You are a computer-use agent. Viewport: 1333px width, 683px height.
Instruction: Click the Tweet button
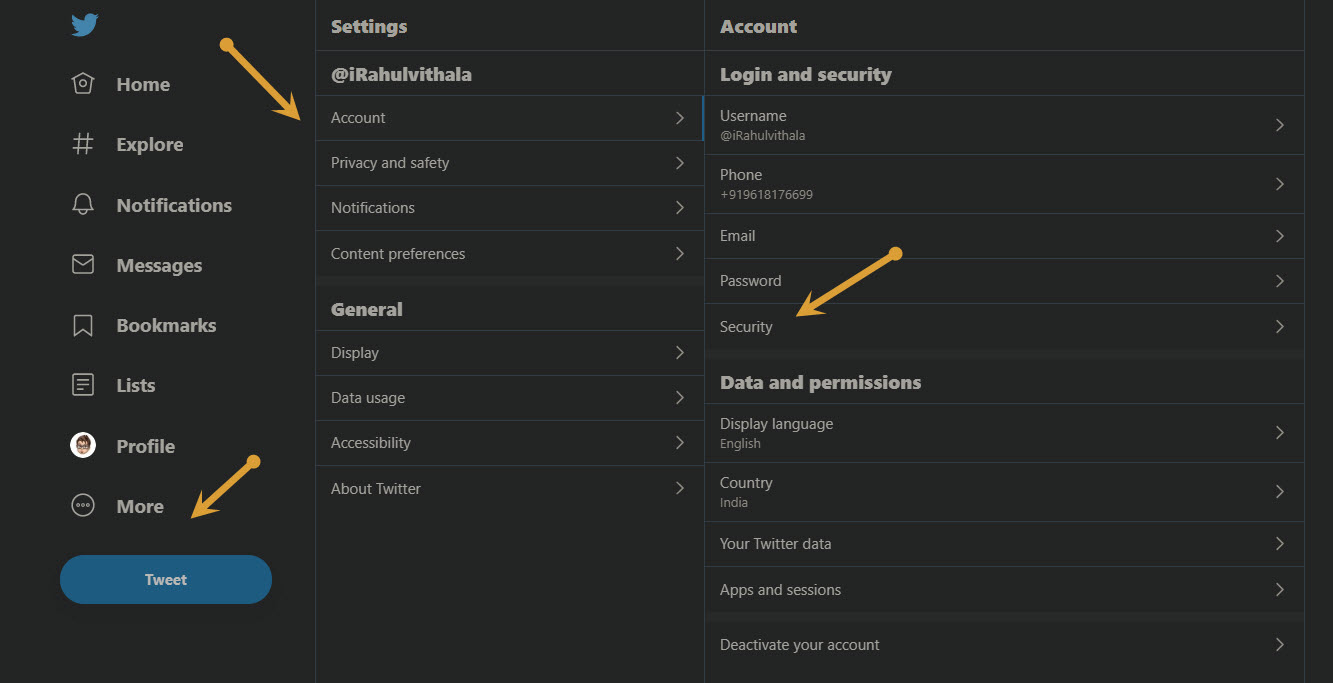click(x=166, y=579)
